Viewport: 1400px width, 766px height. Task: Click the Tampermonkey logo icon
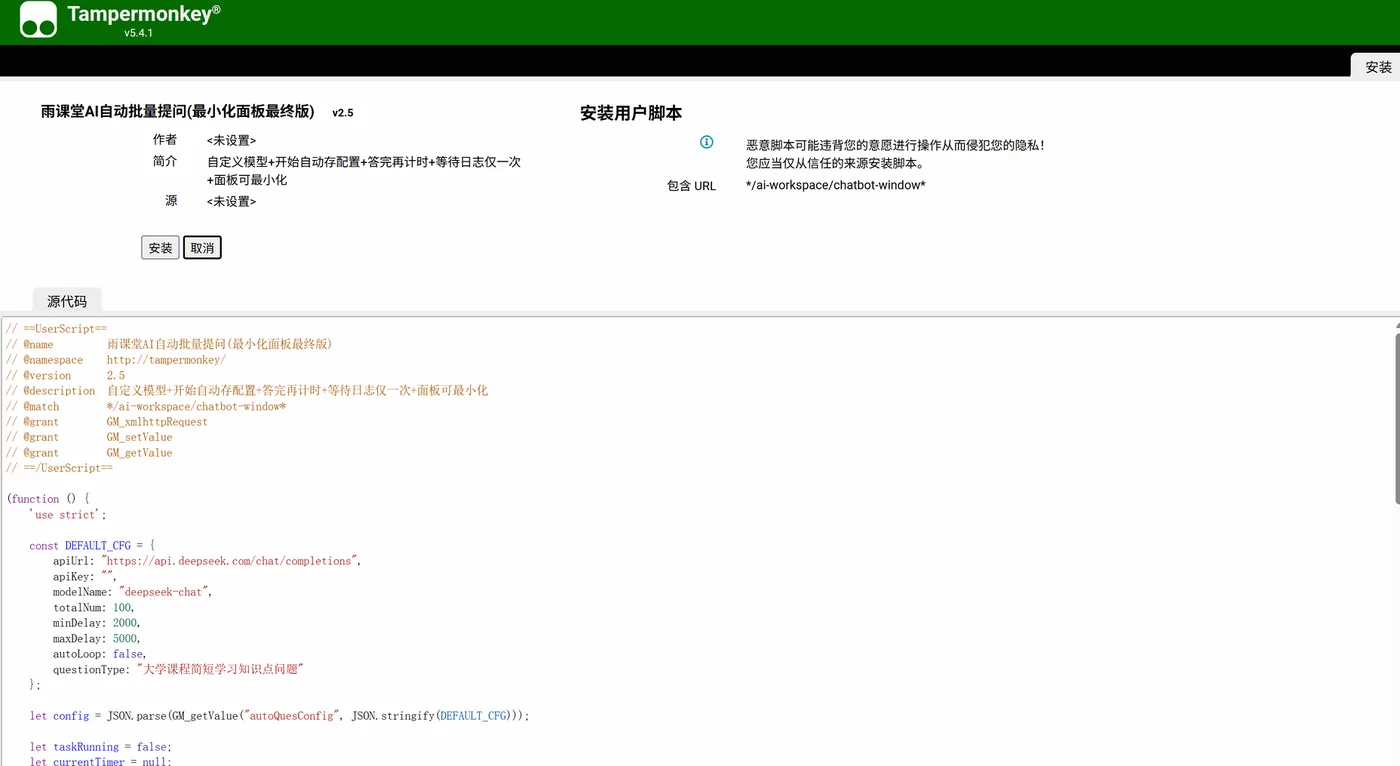[38, 20]
